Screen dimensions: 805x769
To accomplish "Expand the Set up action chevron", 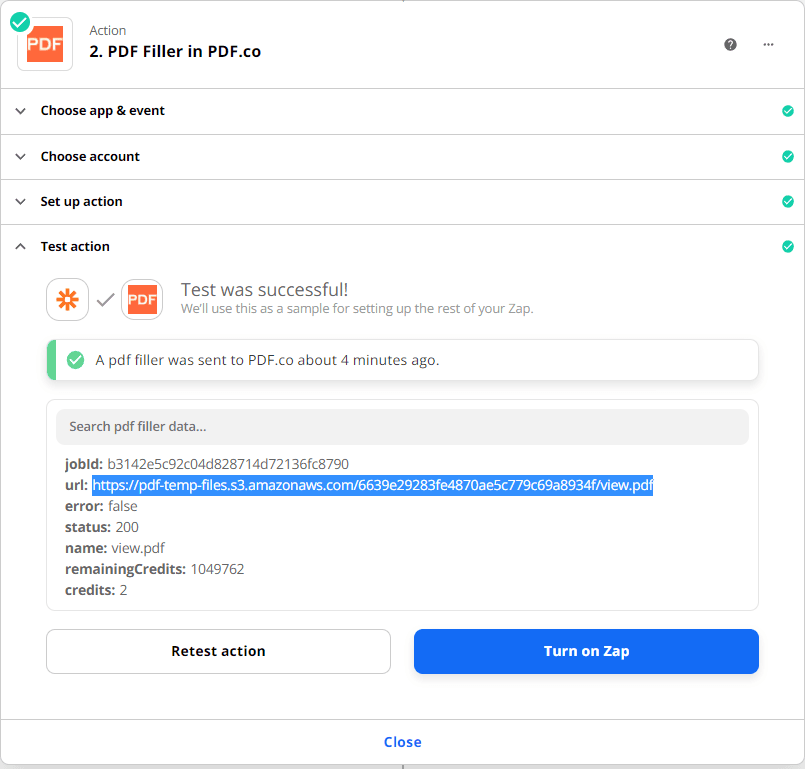I will coord(20,202).
